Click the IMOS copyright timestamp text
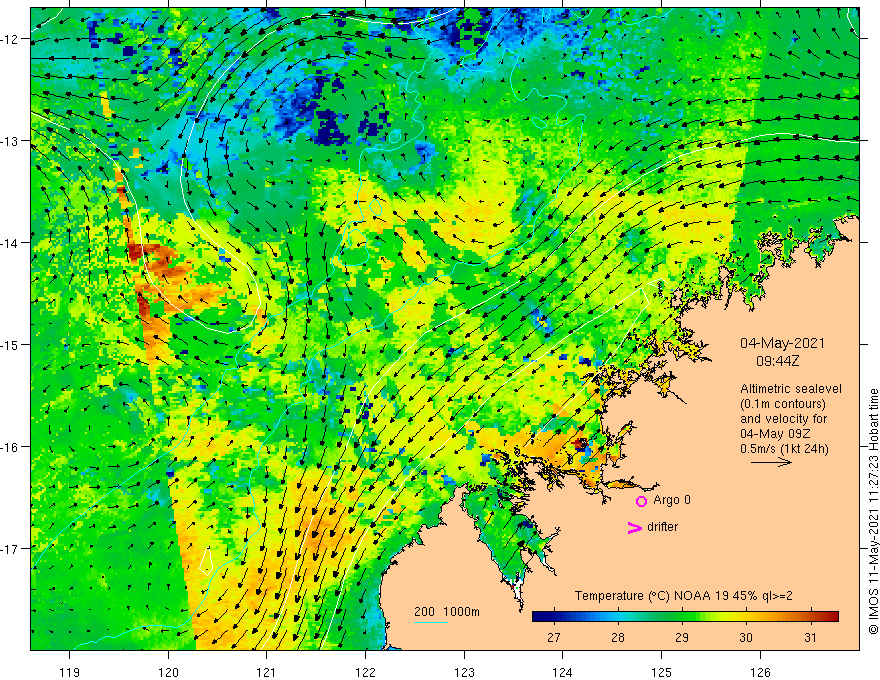 (873, 512)
